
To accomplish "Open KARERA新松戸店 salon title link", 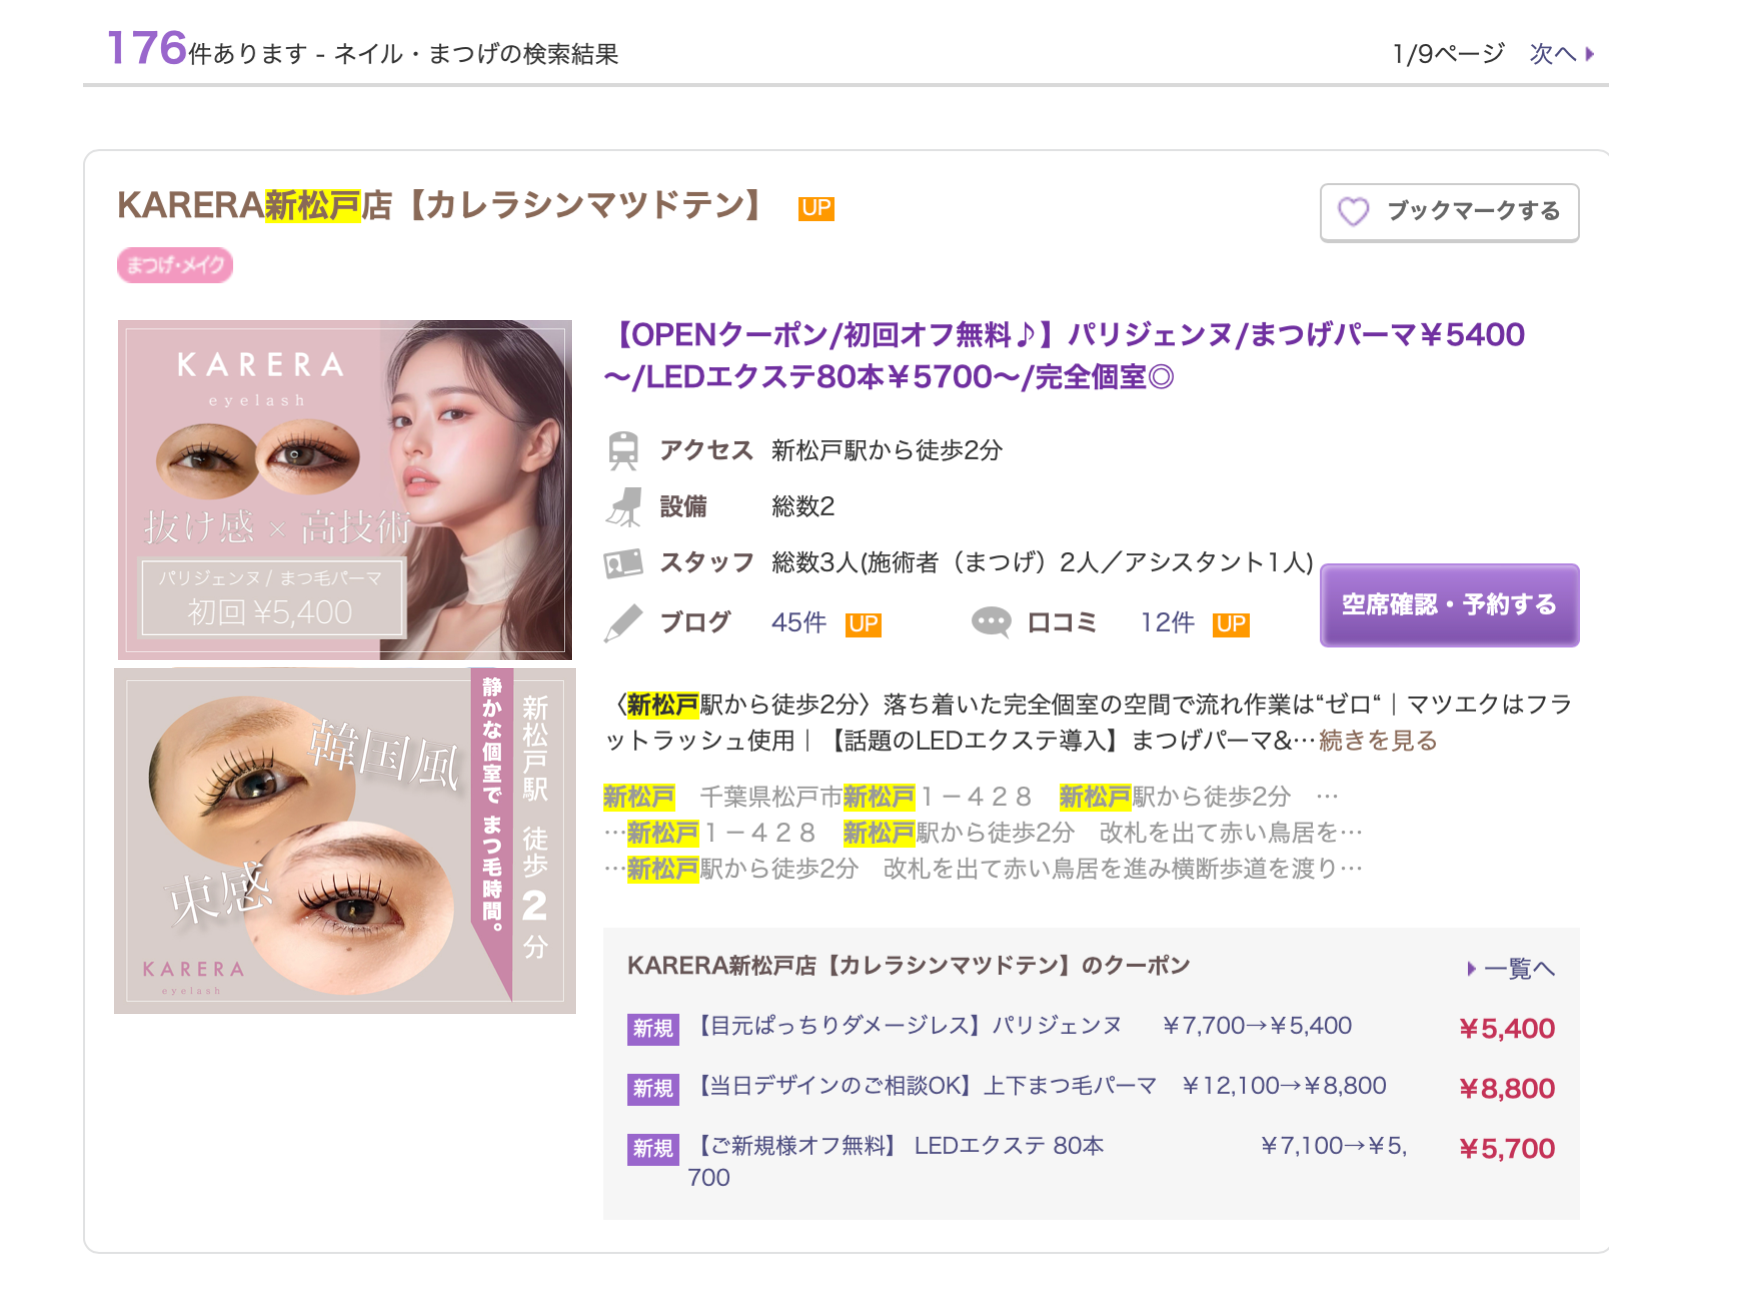I will (440, 206).
